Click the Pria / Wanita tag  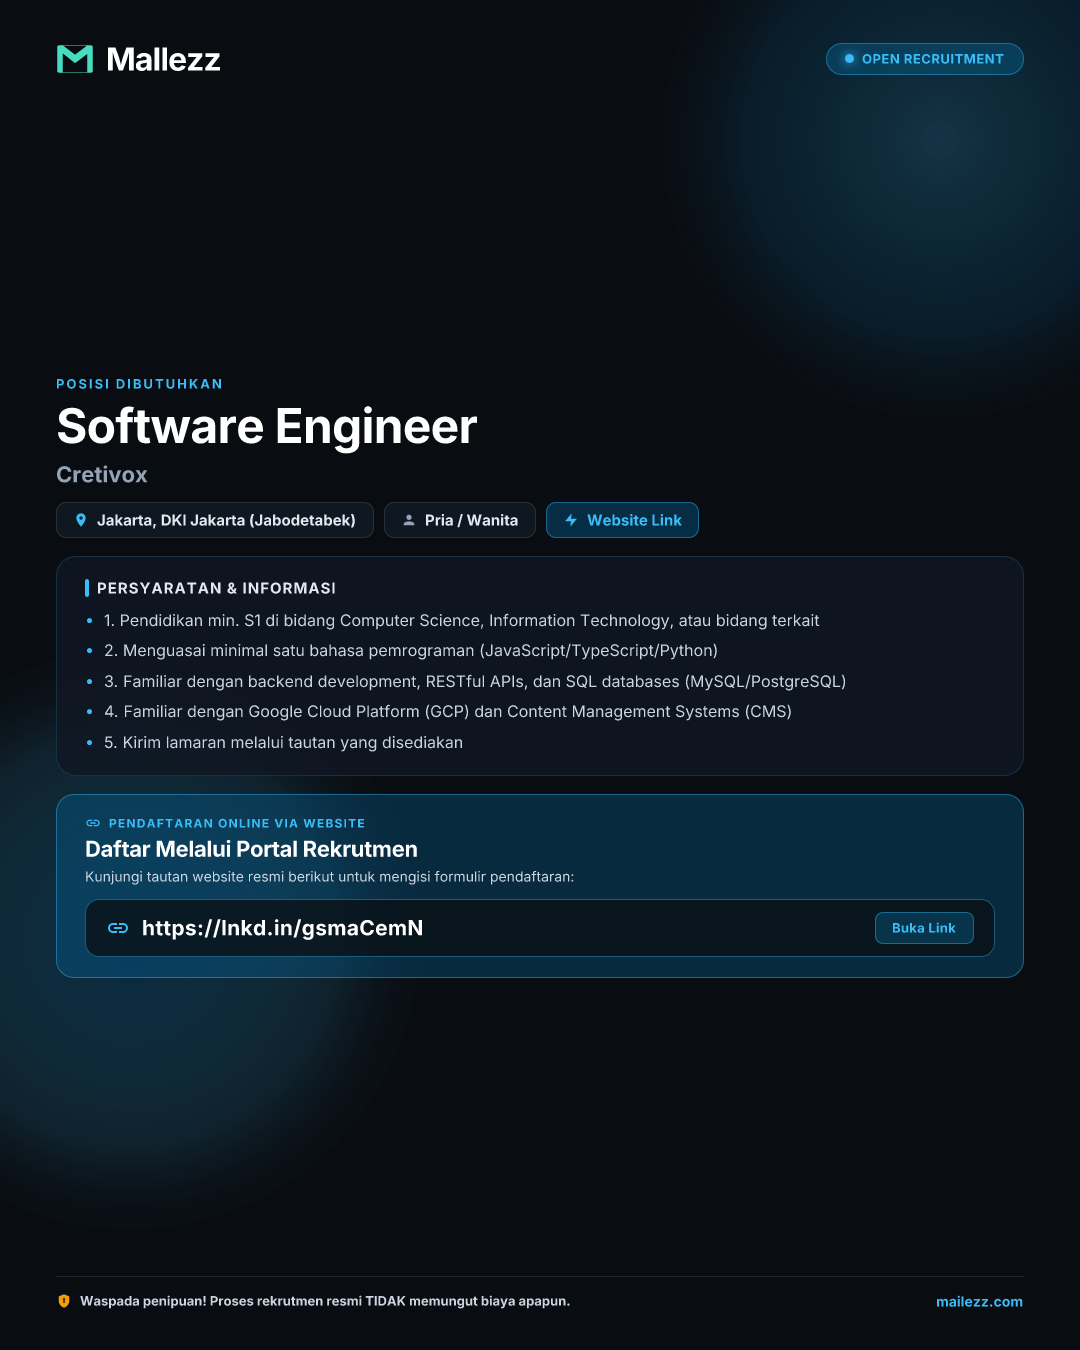click(460, 520)
